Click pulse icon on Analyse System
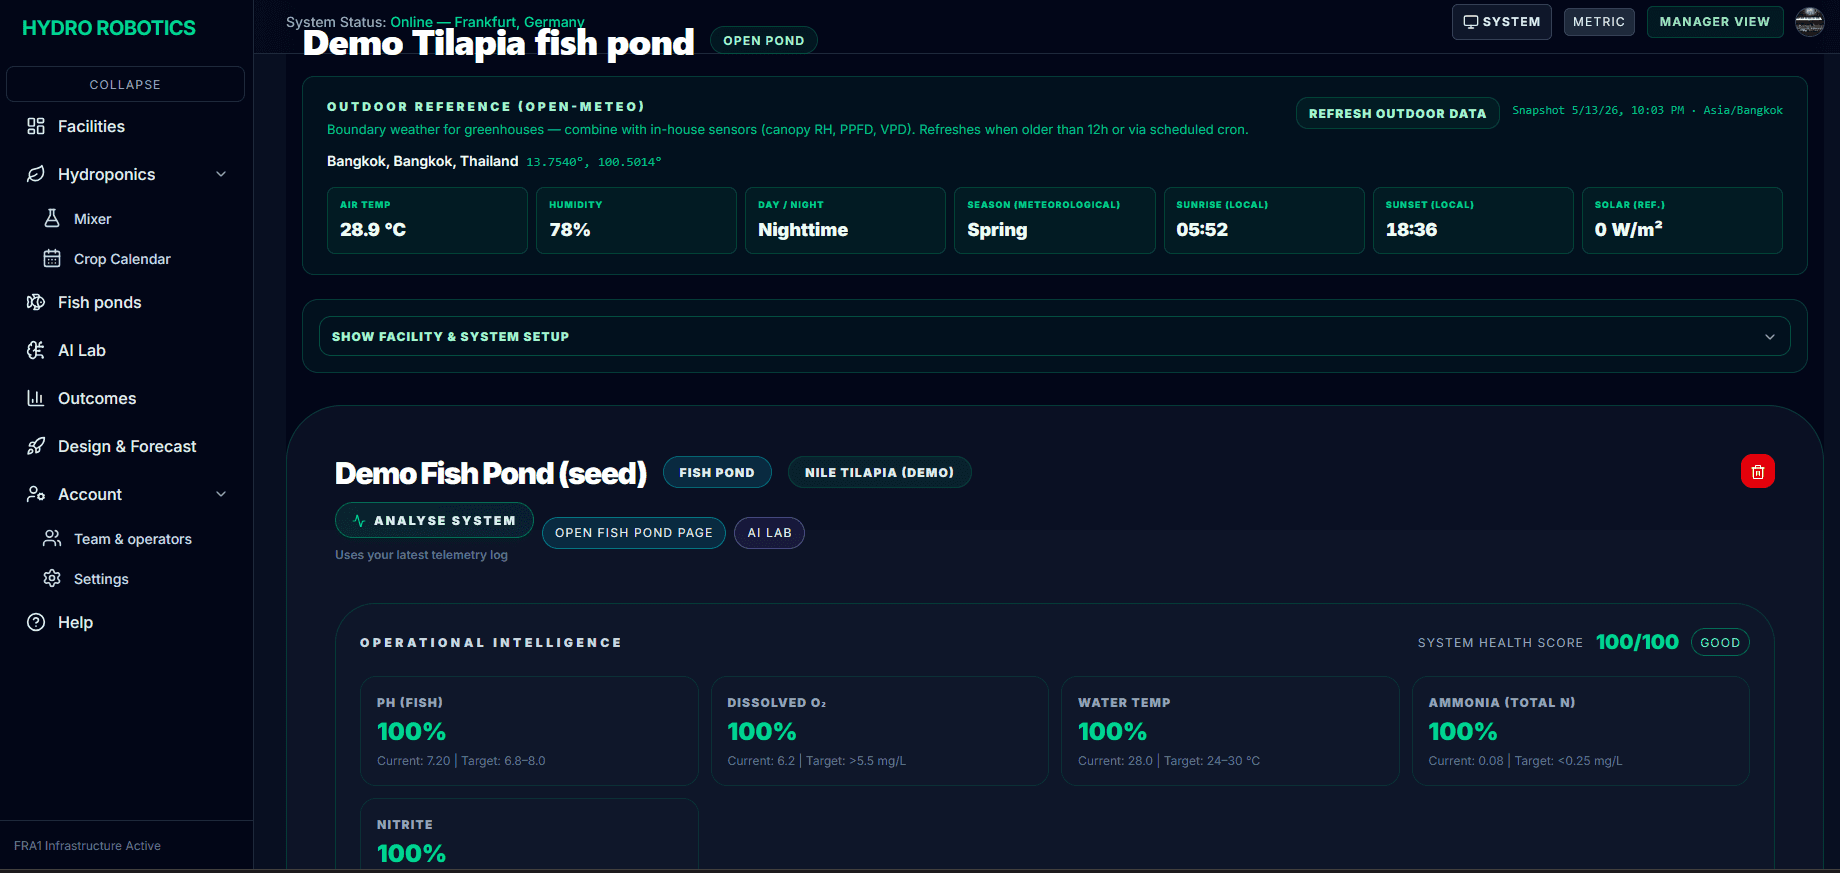Screen dimensions: 1840x873 tap(359, 521)
